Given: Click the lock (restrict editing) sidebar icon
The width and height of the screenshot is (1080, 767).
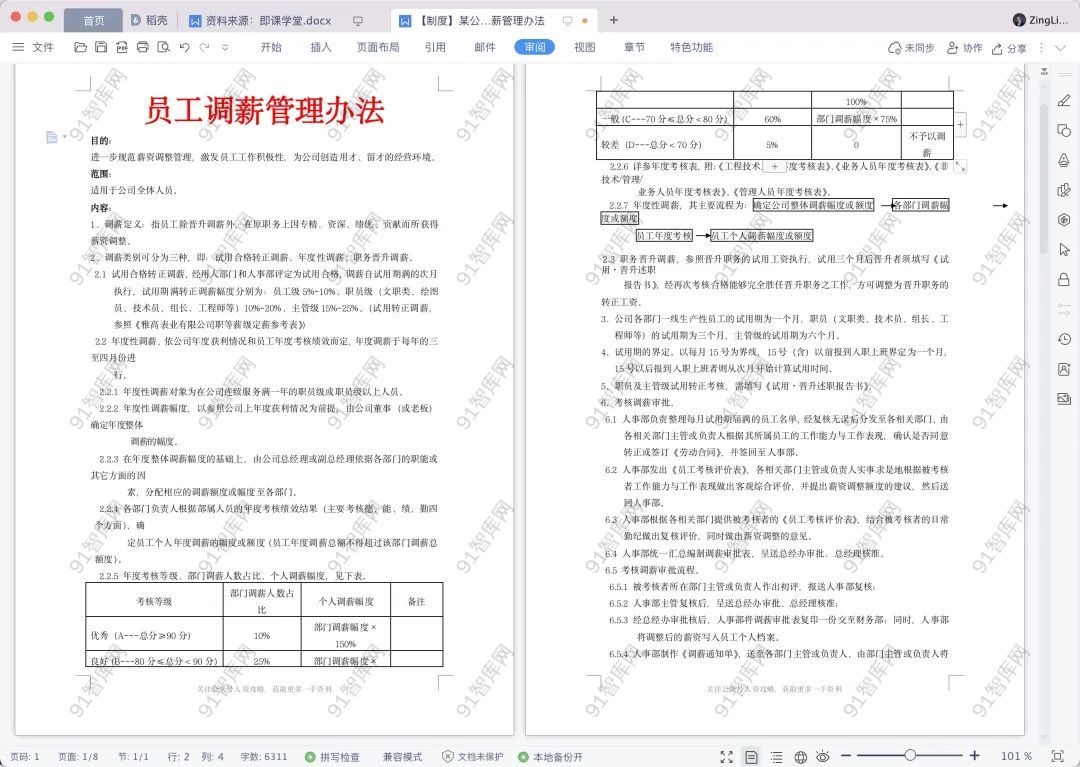Looking at the screenshot, I should click(x=1063, y=279).
